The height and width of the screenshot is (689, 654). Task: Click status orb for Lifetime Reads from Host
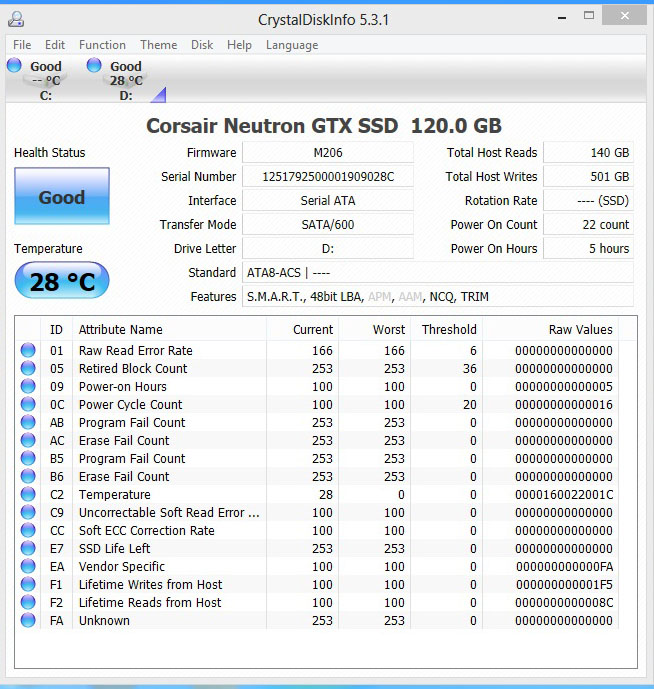click(x=28, y=602)
